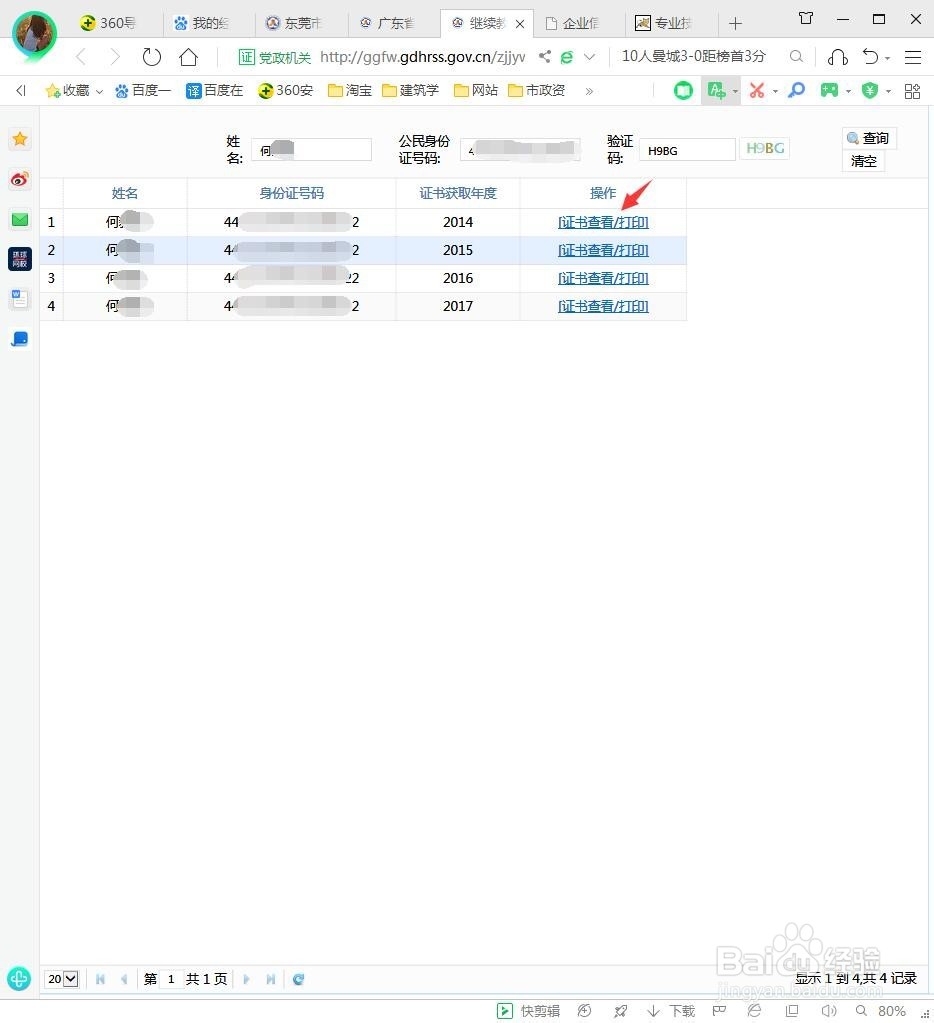The width and height of the screenshot is (934, 1023).
Task: Open the 市政资 bookmark folder
Action: 536,91
